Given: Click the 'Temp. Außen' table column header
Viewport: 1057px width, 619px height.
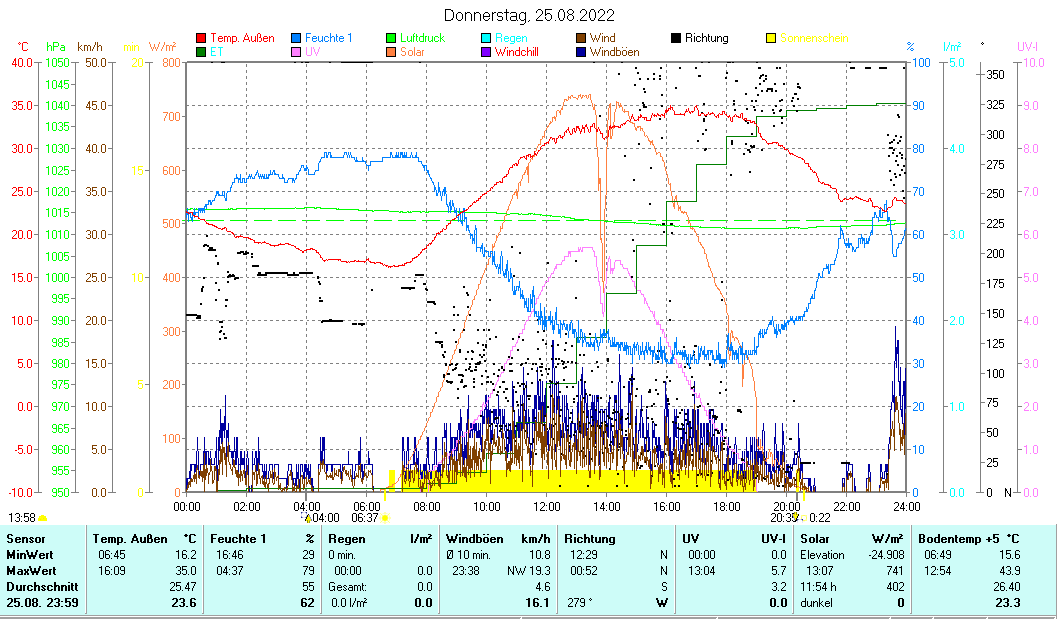Looking at the screenshot, I should tap(130, 539).
